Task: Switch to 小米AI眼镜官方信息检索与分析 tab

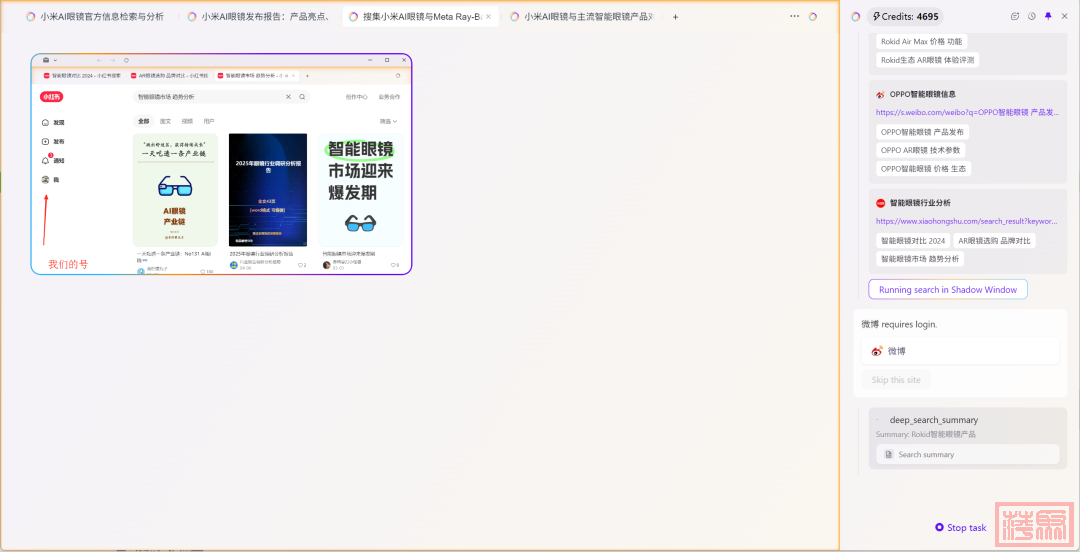Action: click(x=100, y=17)
